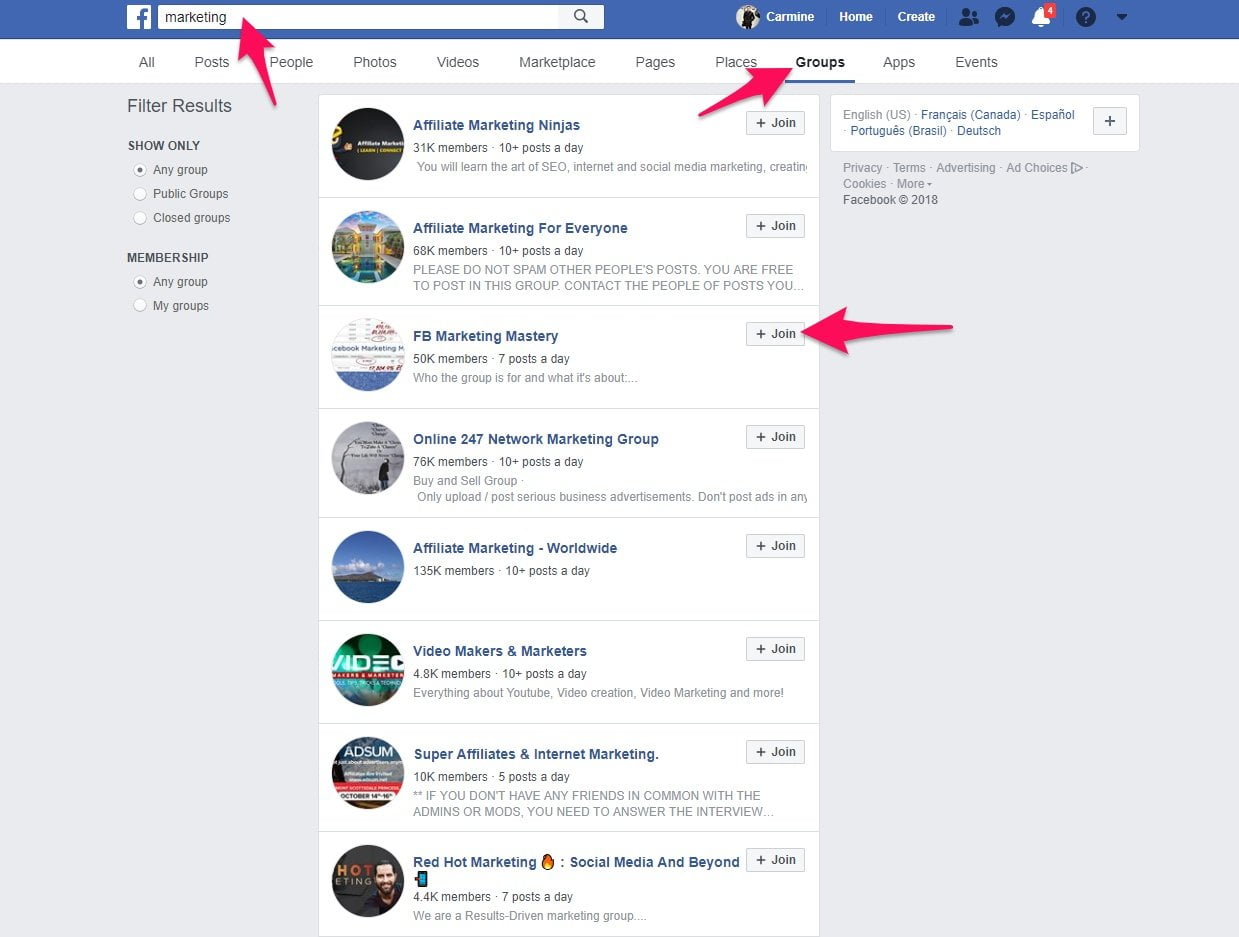Select the Groups tab
This screenshot has width=1239, height=937.
pos(820,62)
